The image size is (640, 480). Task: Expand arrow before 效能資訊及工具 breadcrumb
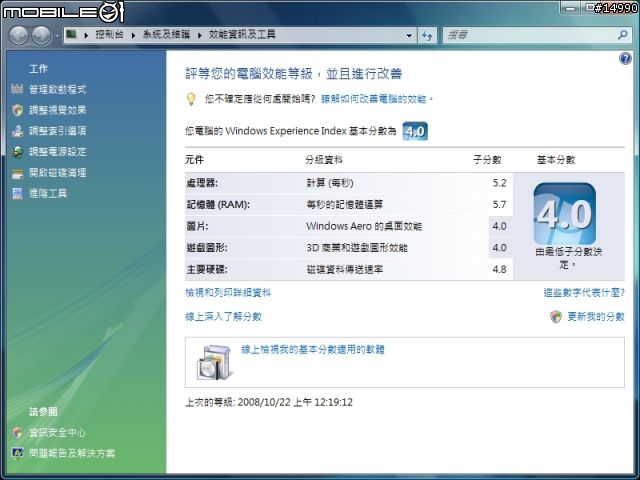coord(200,35)
